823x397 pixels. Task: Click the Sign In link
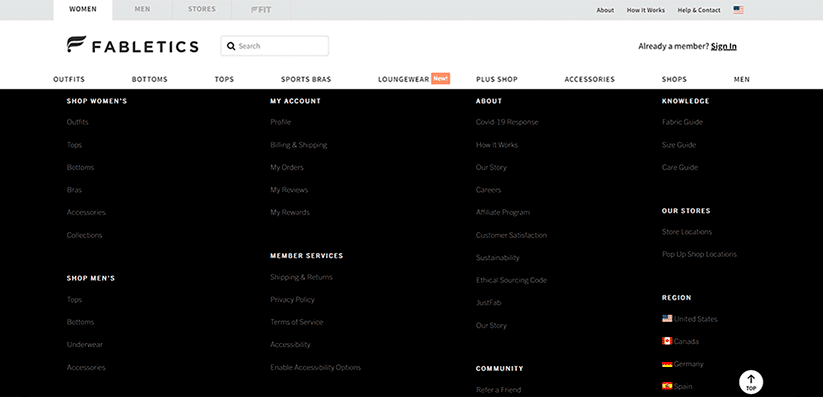pyautogui.click(x=724, y=46)
